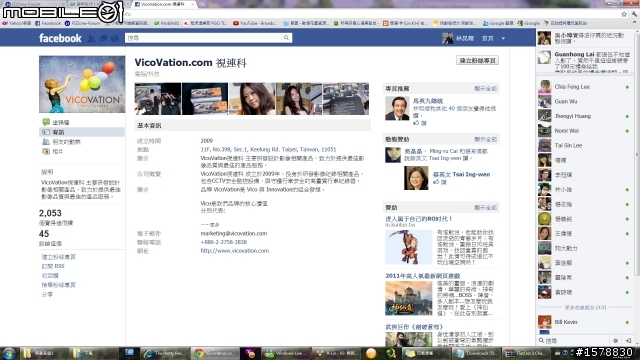Open Google 翻譯 bookmark
The width and height of the screenshot is (640, 360).
(x=498, y=23)
